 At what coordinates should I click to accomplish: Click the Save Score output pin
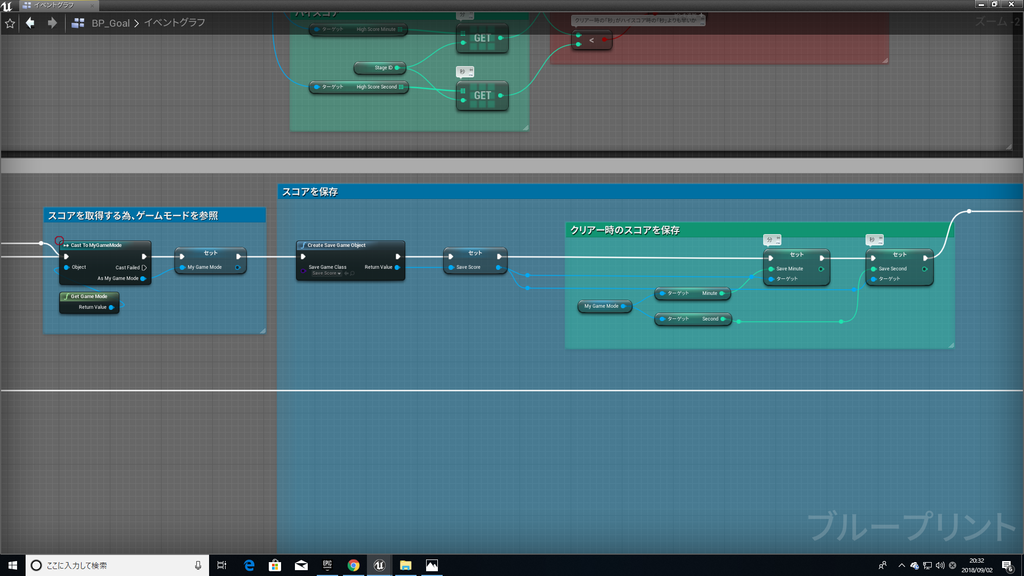coord(498,267)
